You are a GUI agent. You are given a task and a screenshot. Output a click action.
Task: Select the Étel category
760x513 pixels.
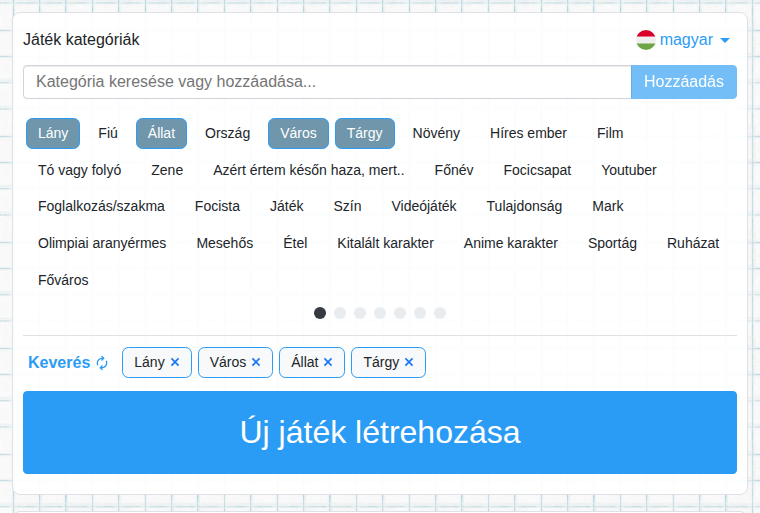(295, 243)
